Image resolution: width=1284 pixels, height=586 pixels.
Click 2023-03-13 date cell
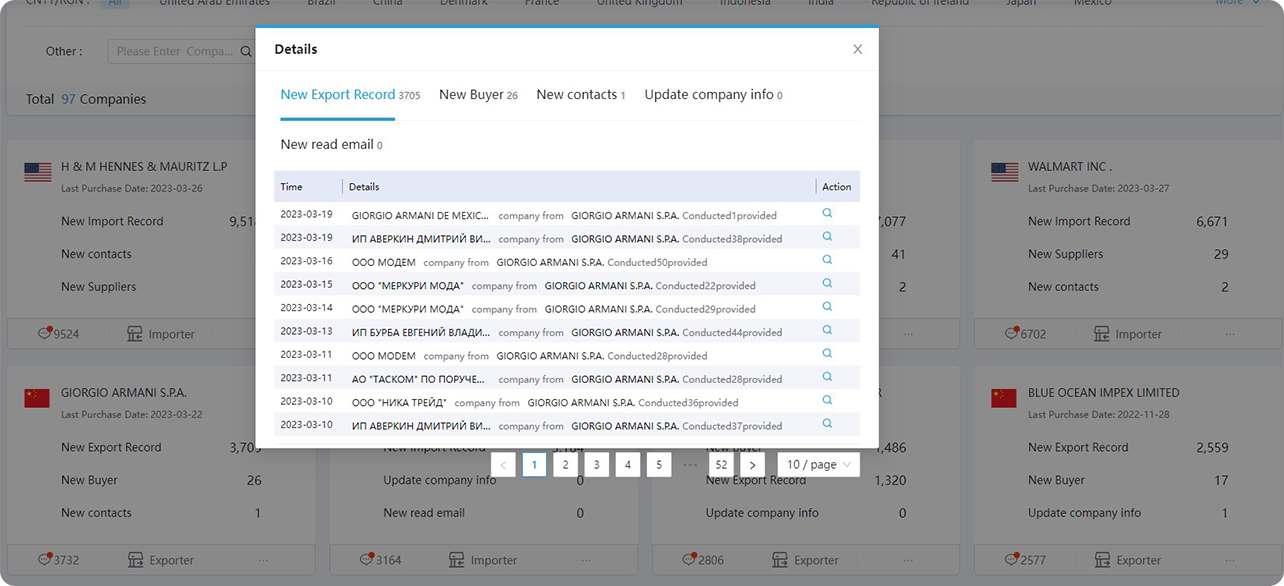(x=306, y=331)
